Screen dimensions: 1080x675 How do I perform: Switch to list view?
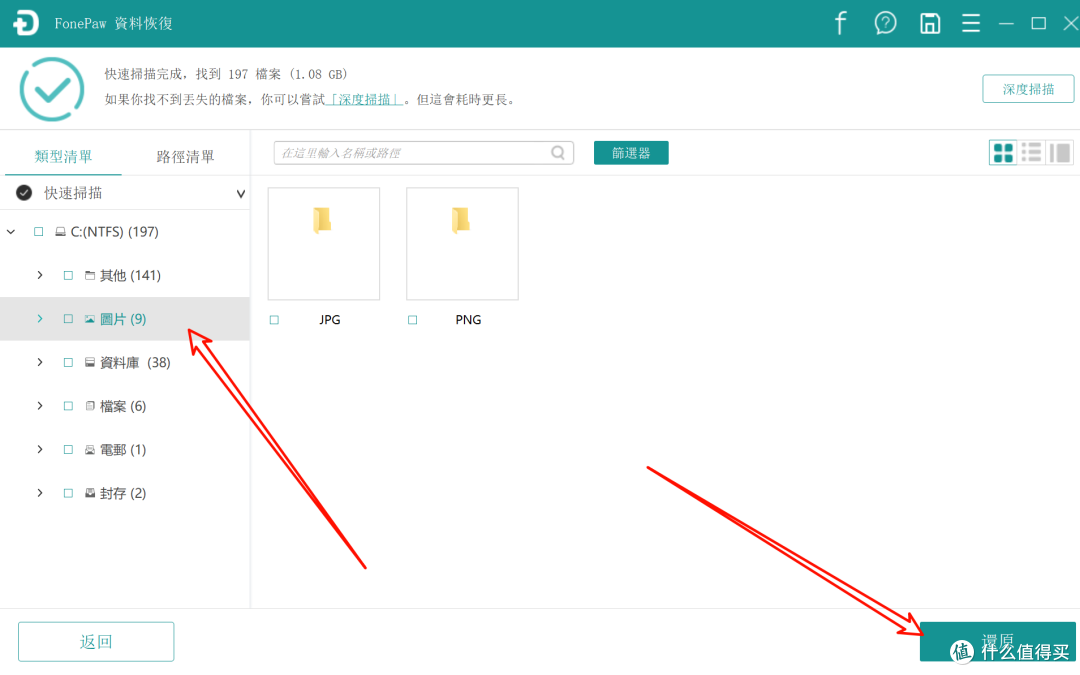1031,152
